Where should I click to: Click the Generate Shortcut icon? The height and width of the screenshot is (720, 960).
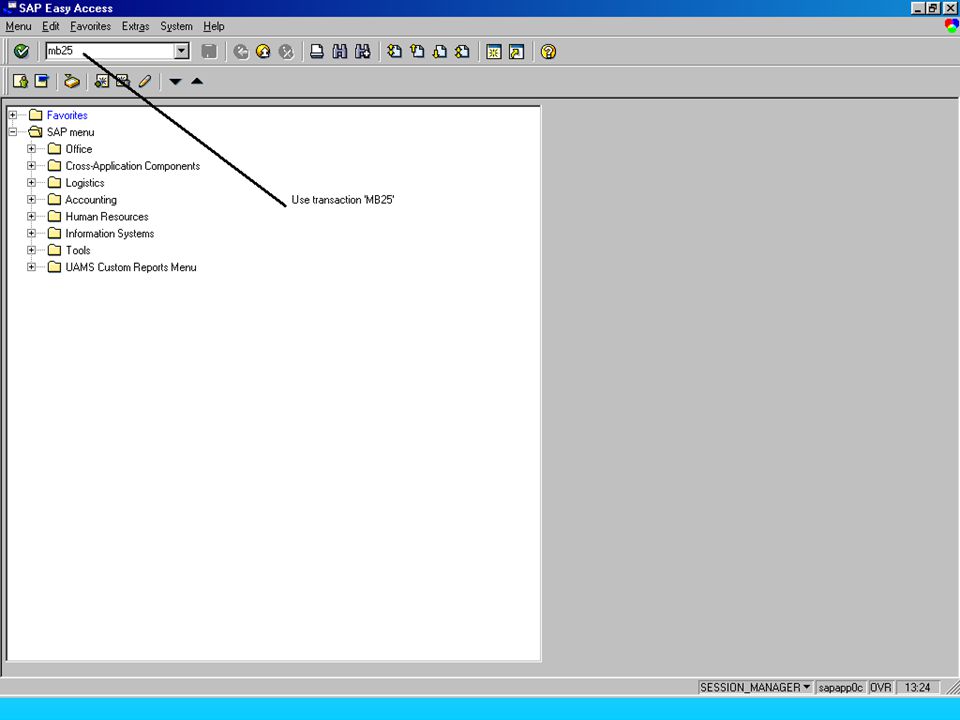tap(517, 51)
